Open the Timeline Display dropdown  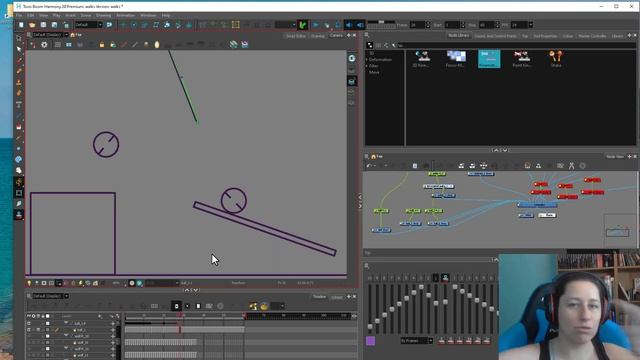point(66,296)
